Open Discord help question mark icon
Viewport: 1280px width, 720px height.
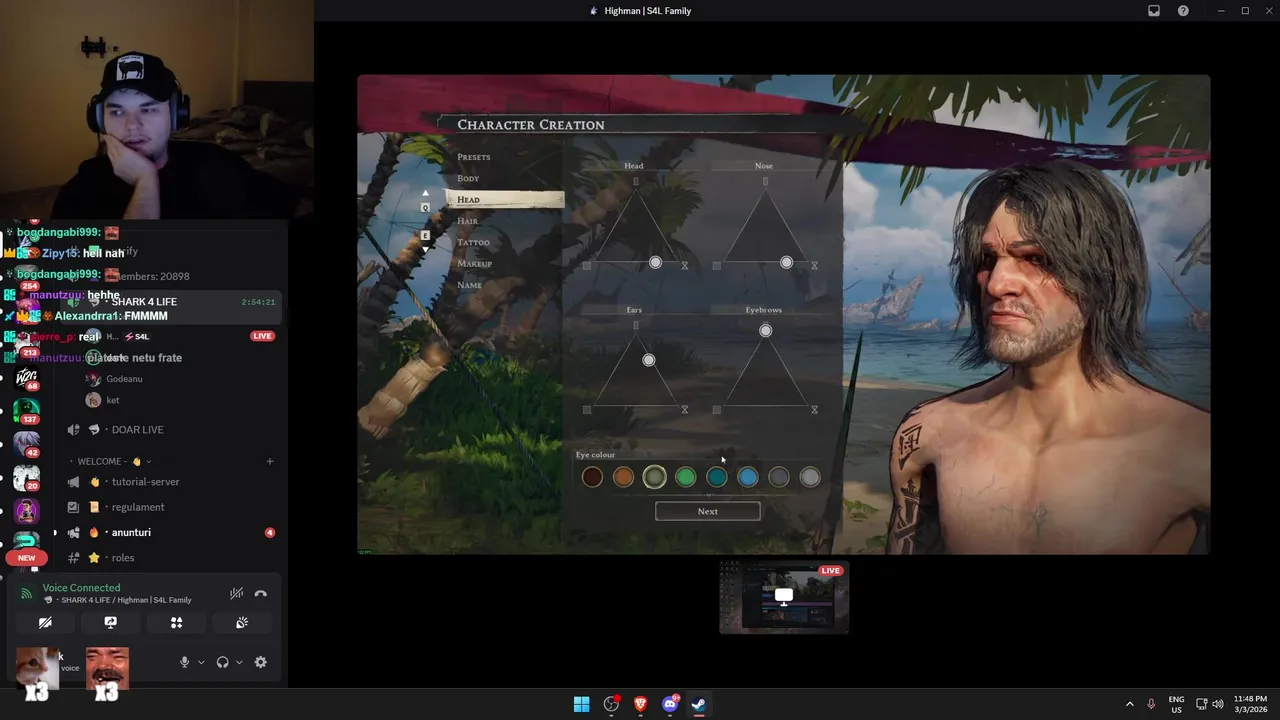(1183, 11)
